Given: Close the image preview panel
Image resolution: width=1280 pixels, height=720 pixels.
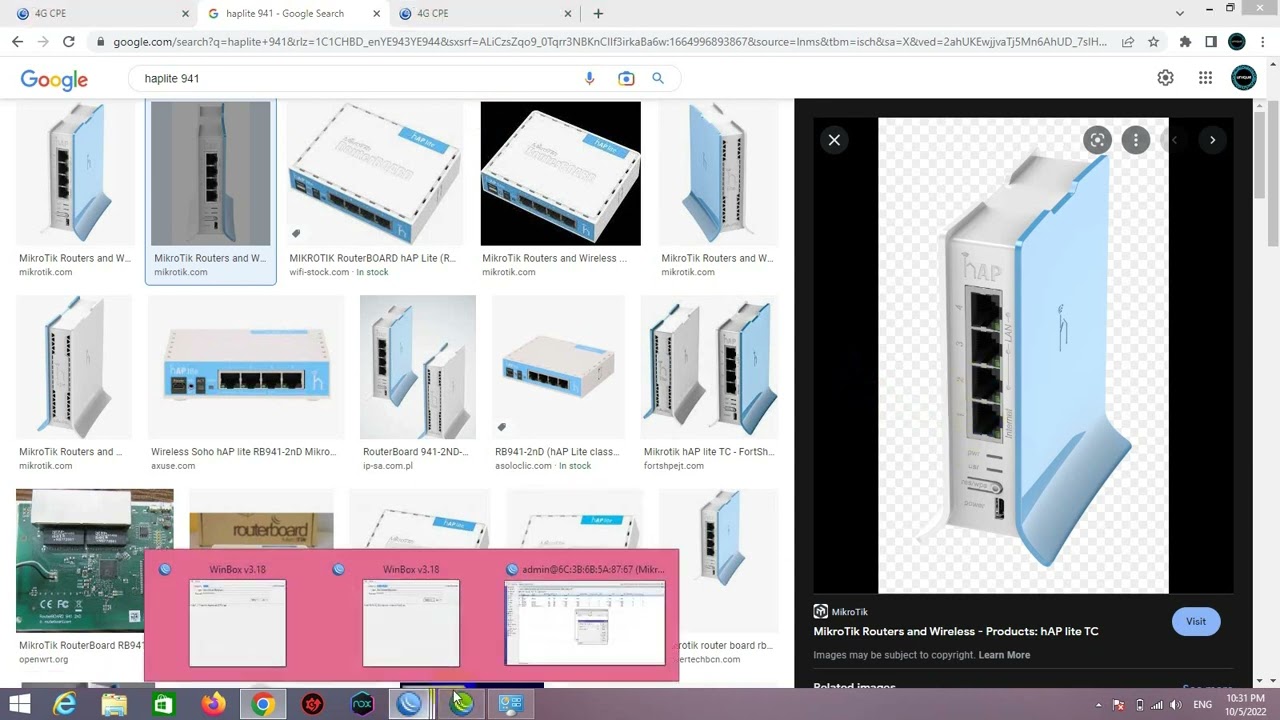Looking at the screenshot, I should [834, 140].
